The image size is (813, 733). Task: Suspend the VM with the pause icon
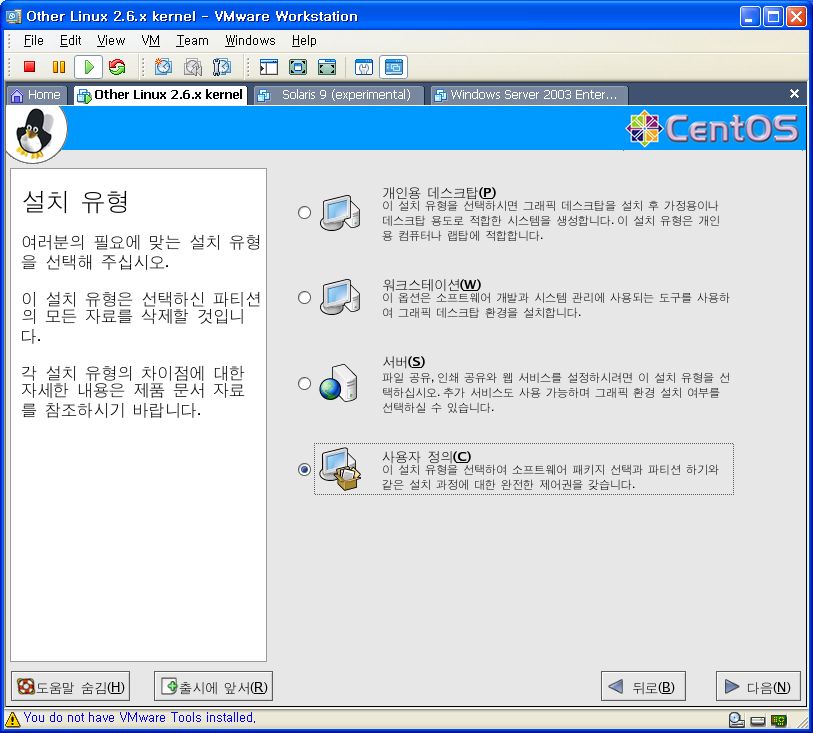click(59, 67)
